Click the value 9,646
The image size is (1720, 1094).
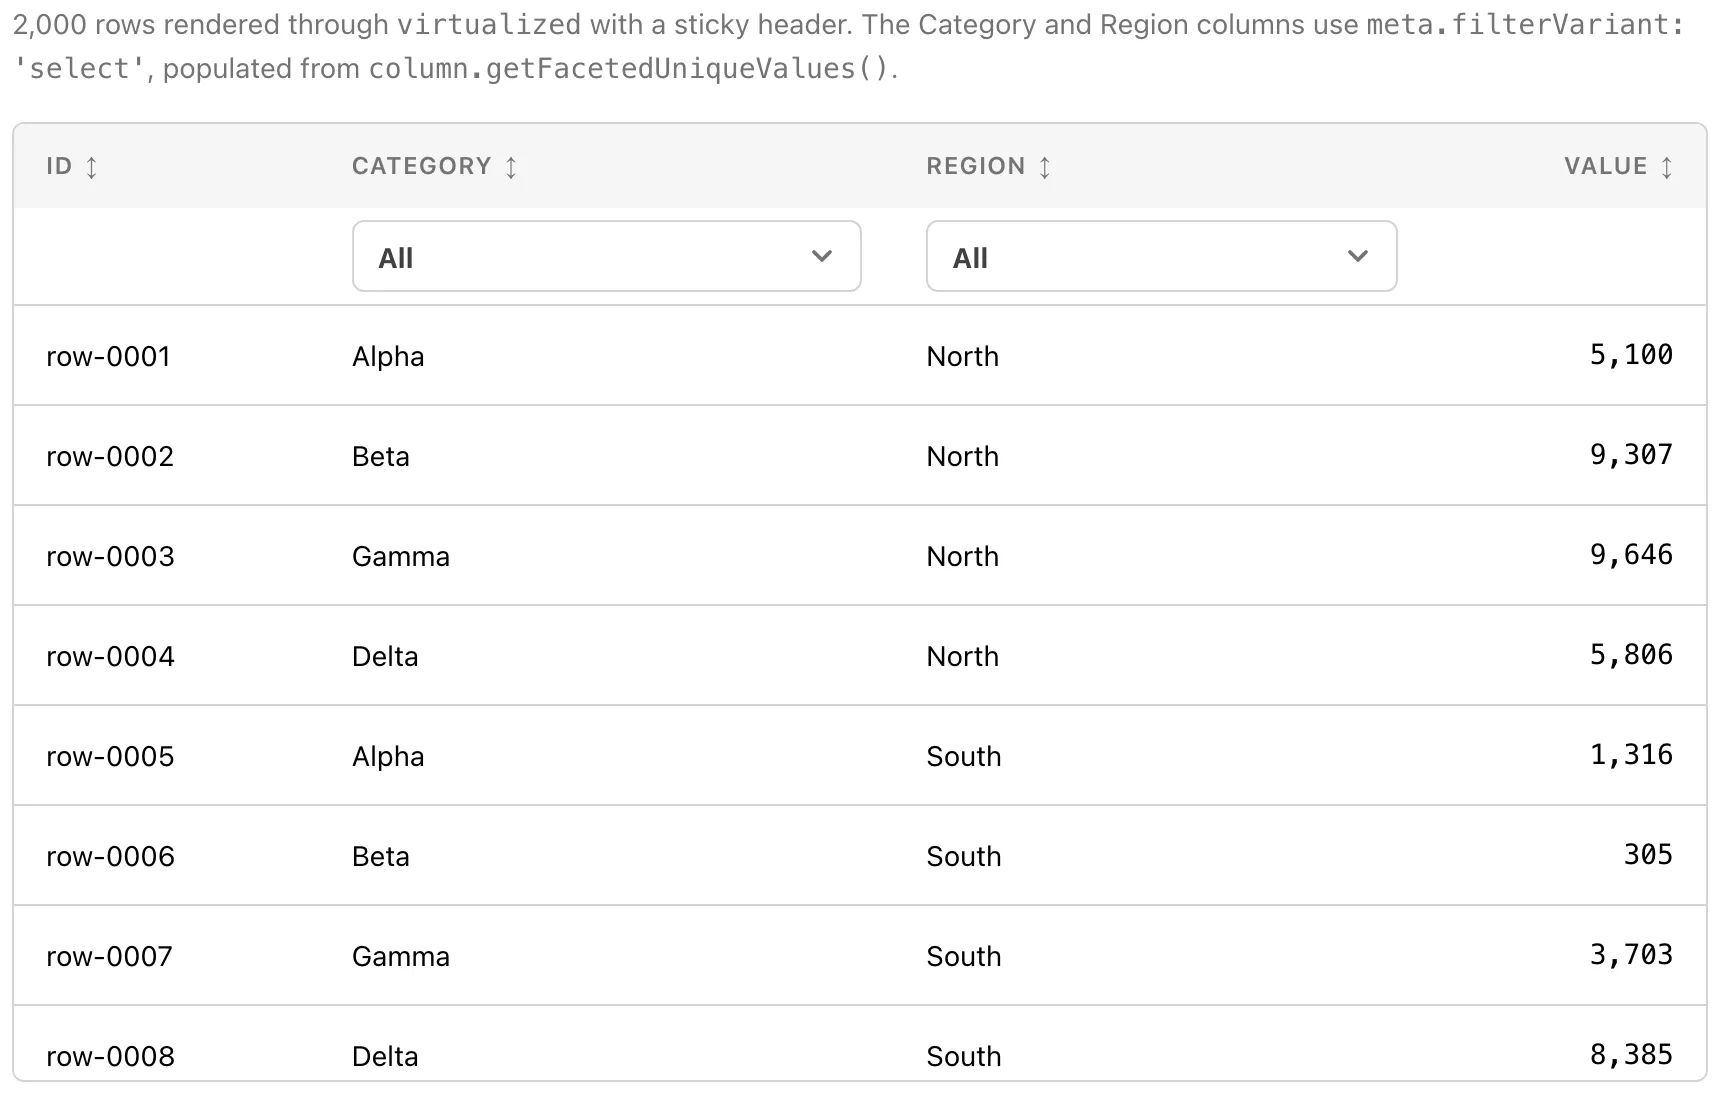[x=1631, y=555]
